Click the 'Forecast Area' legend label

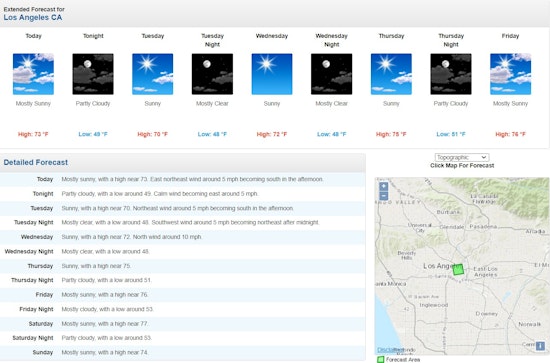[403, 360]
